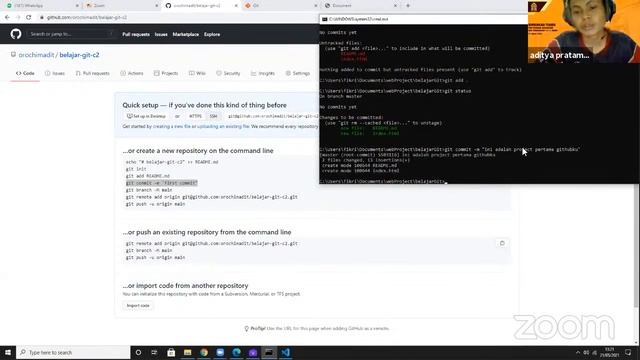
Task: Open Issues in GitHub top bar
Action: tap(161, 34)
